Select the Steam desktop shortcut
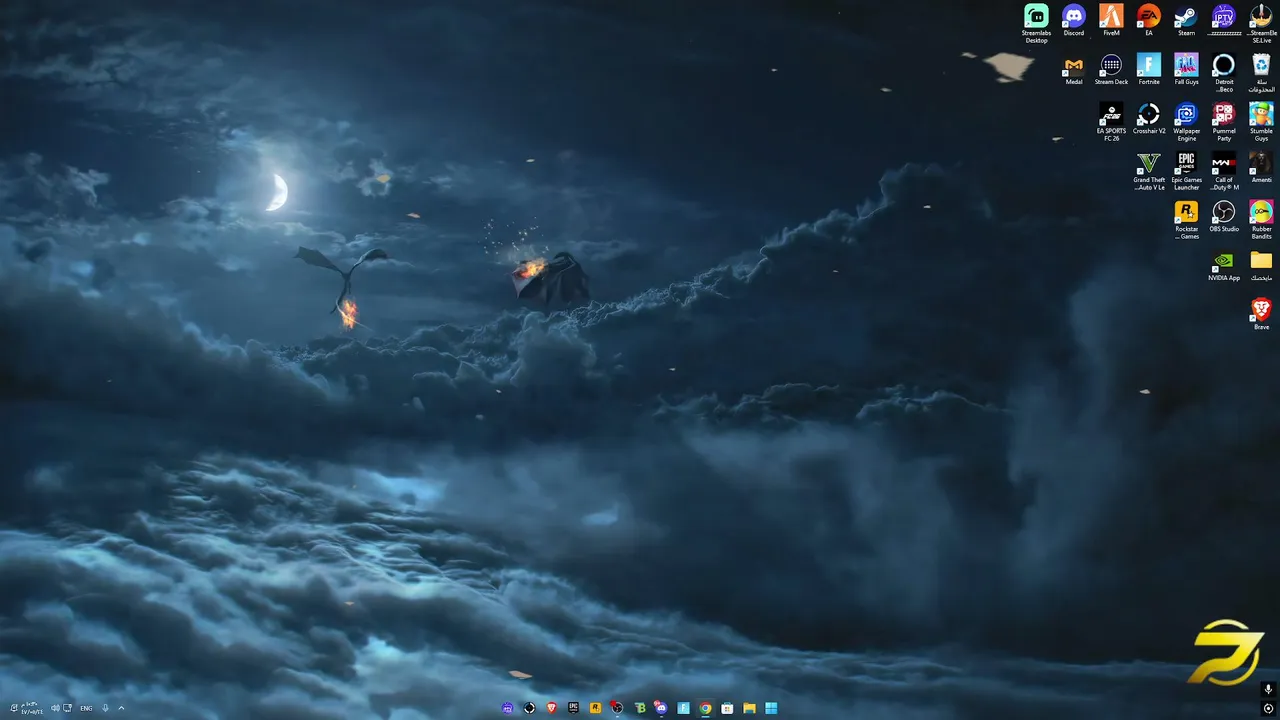Screen dimensions: 1280x720 pyautogui.click(x=1186, y=21)
